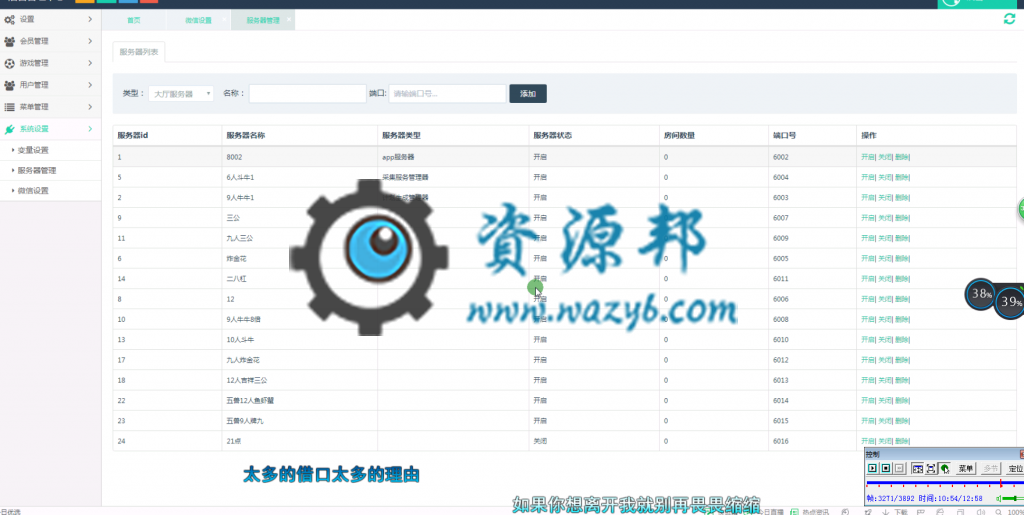Open 服务器管理 in the sidebar submenu
Screen dimensions: 1024x515
point(37,170)
